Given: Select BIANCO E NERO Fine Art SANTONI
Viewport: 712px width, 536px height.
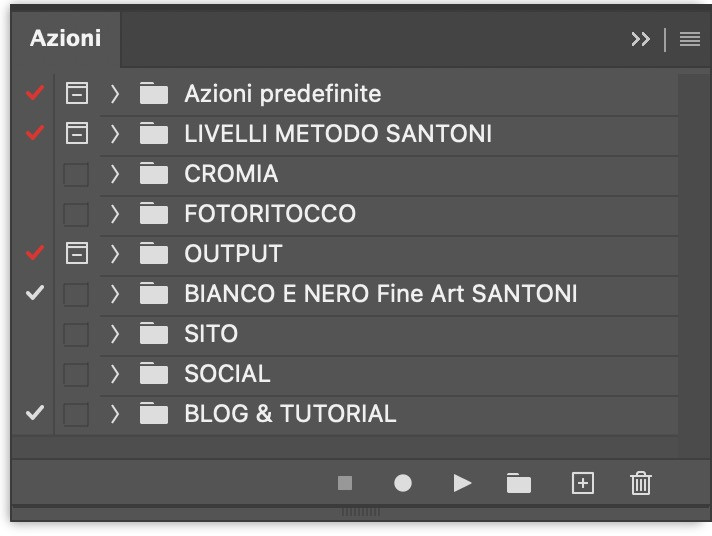Looking at the screenshot, I should coord(380,294).
